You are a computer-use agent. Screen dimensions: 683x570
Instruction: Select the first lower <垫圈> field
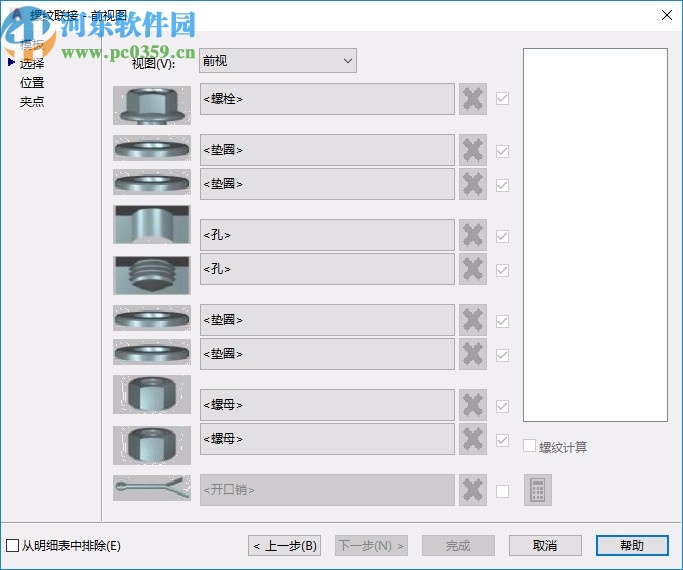click(x=327, y=320)
